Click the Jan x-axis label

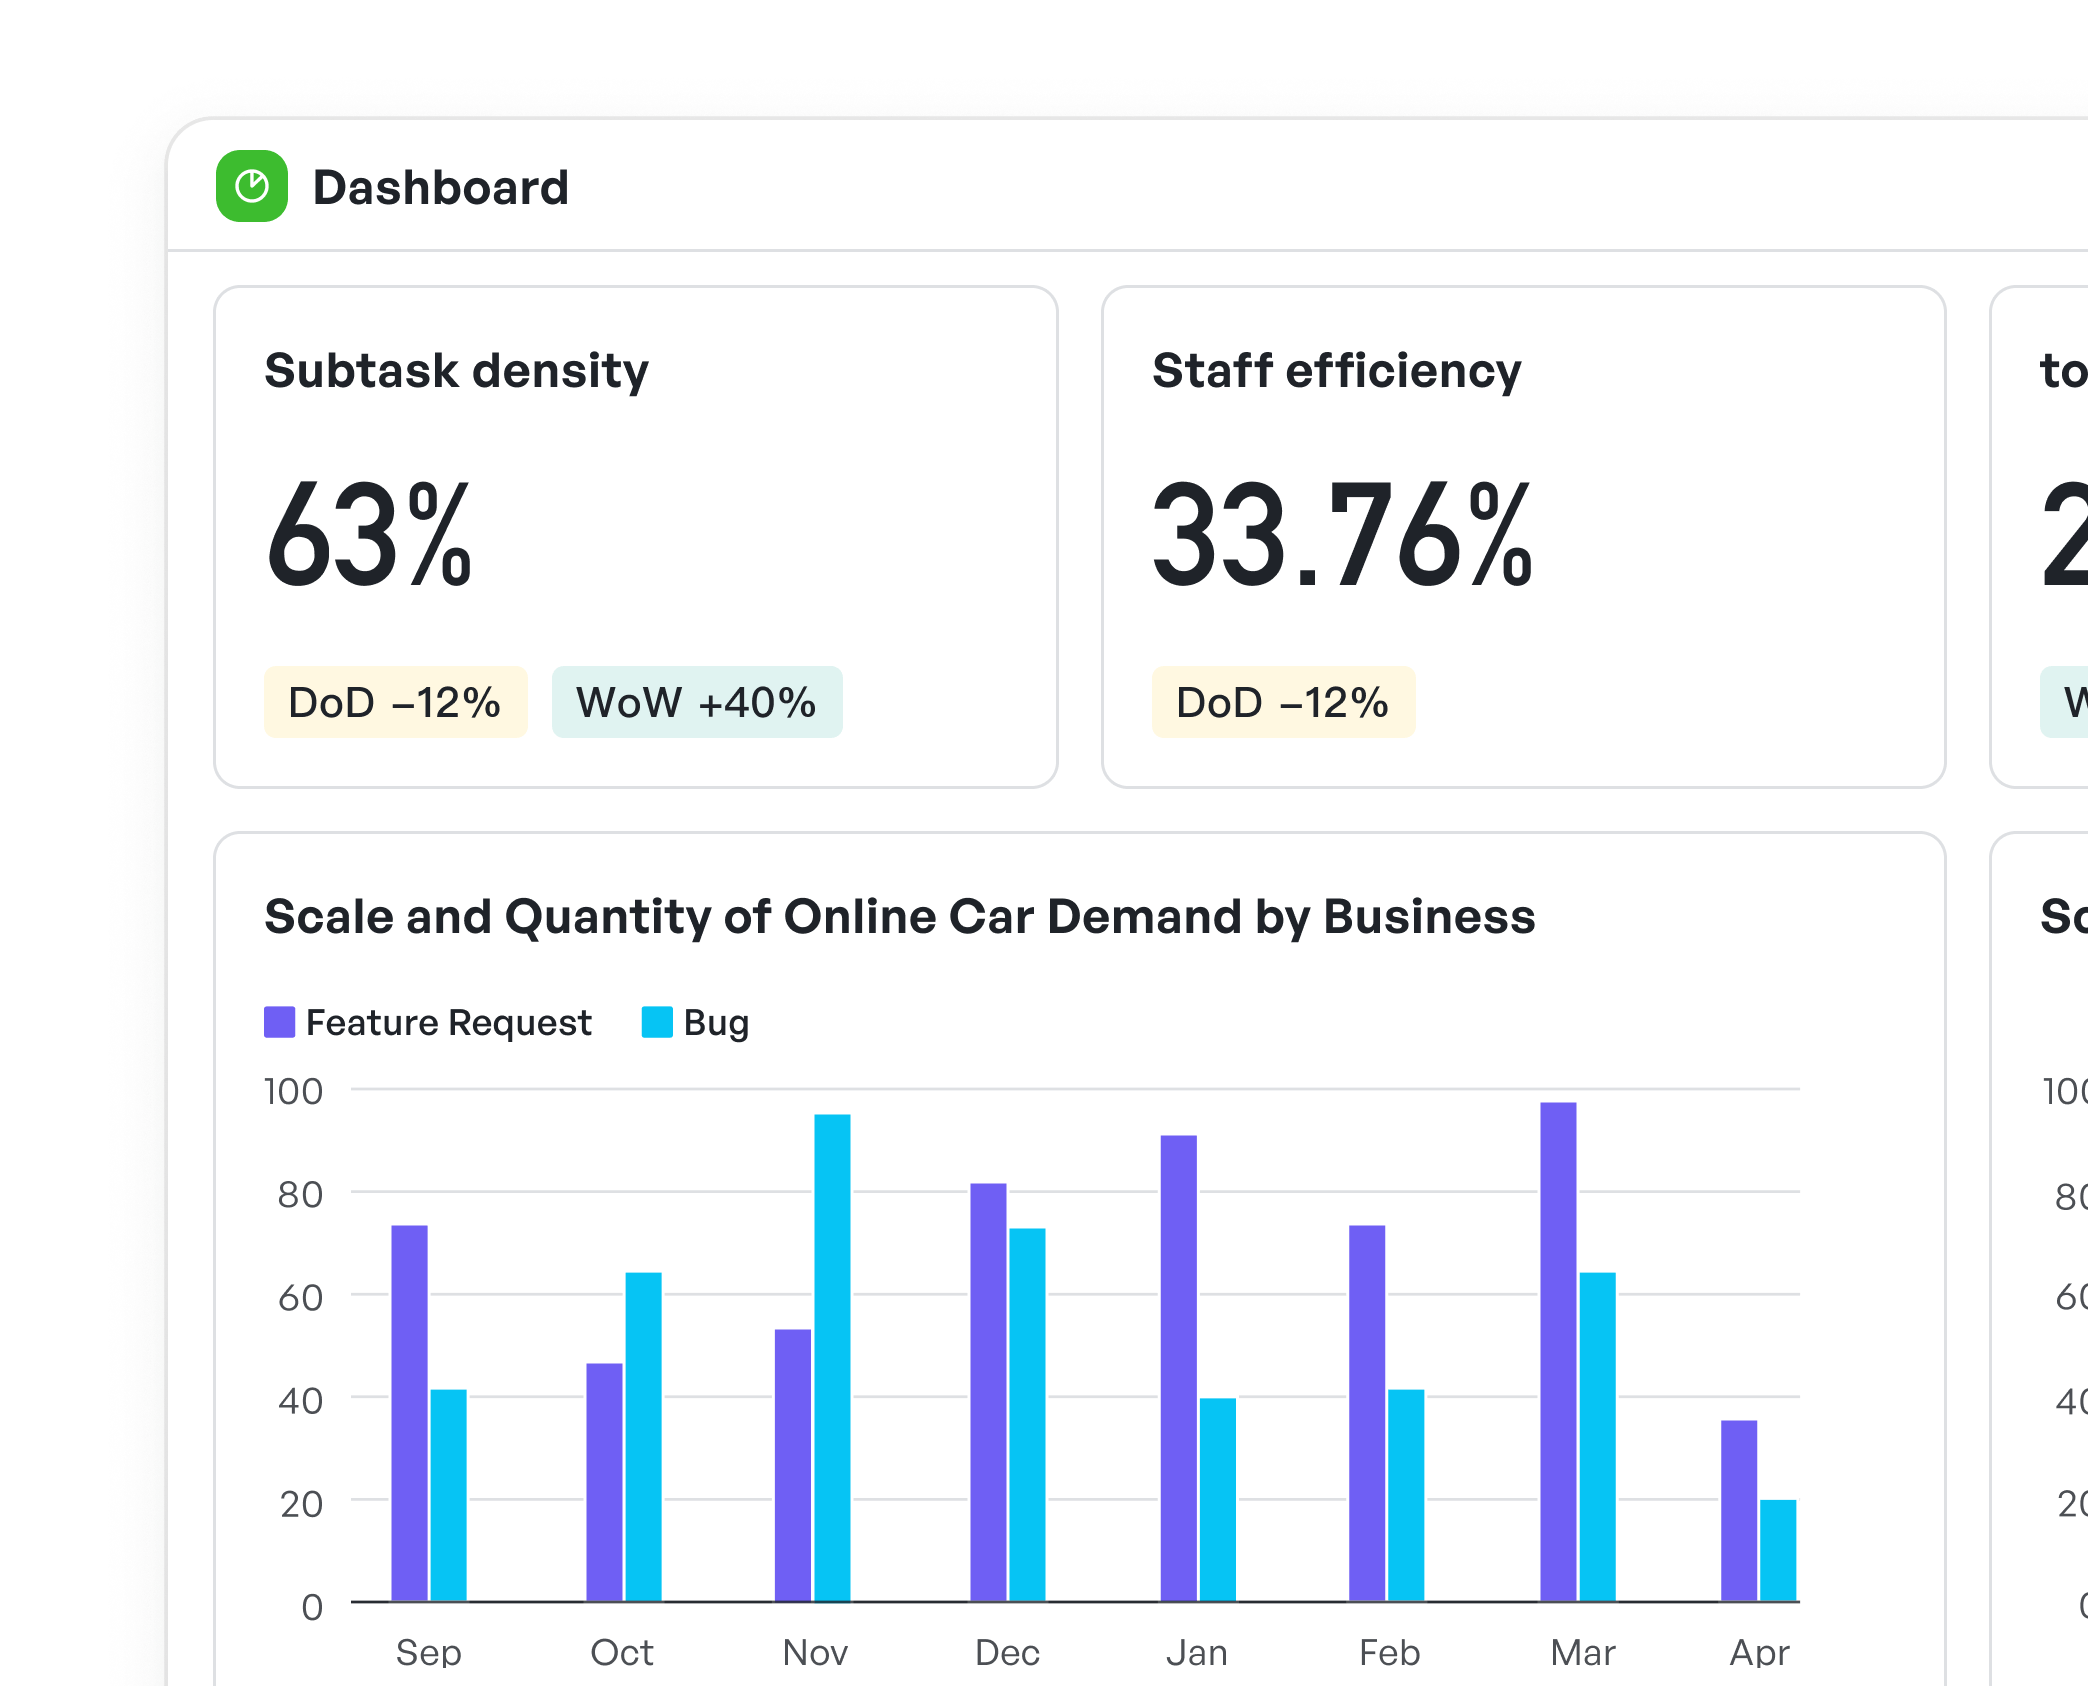point(1197,1653)
